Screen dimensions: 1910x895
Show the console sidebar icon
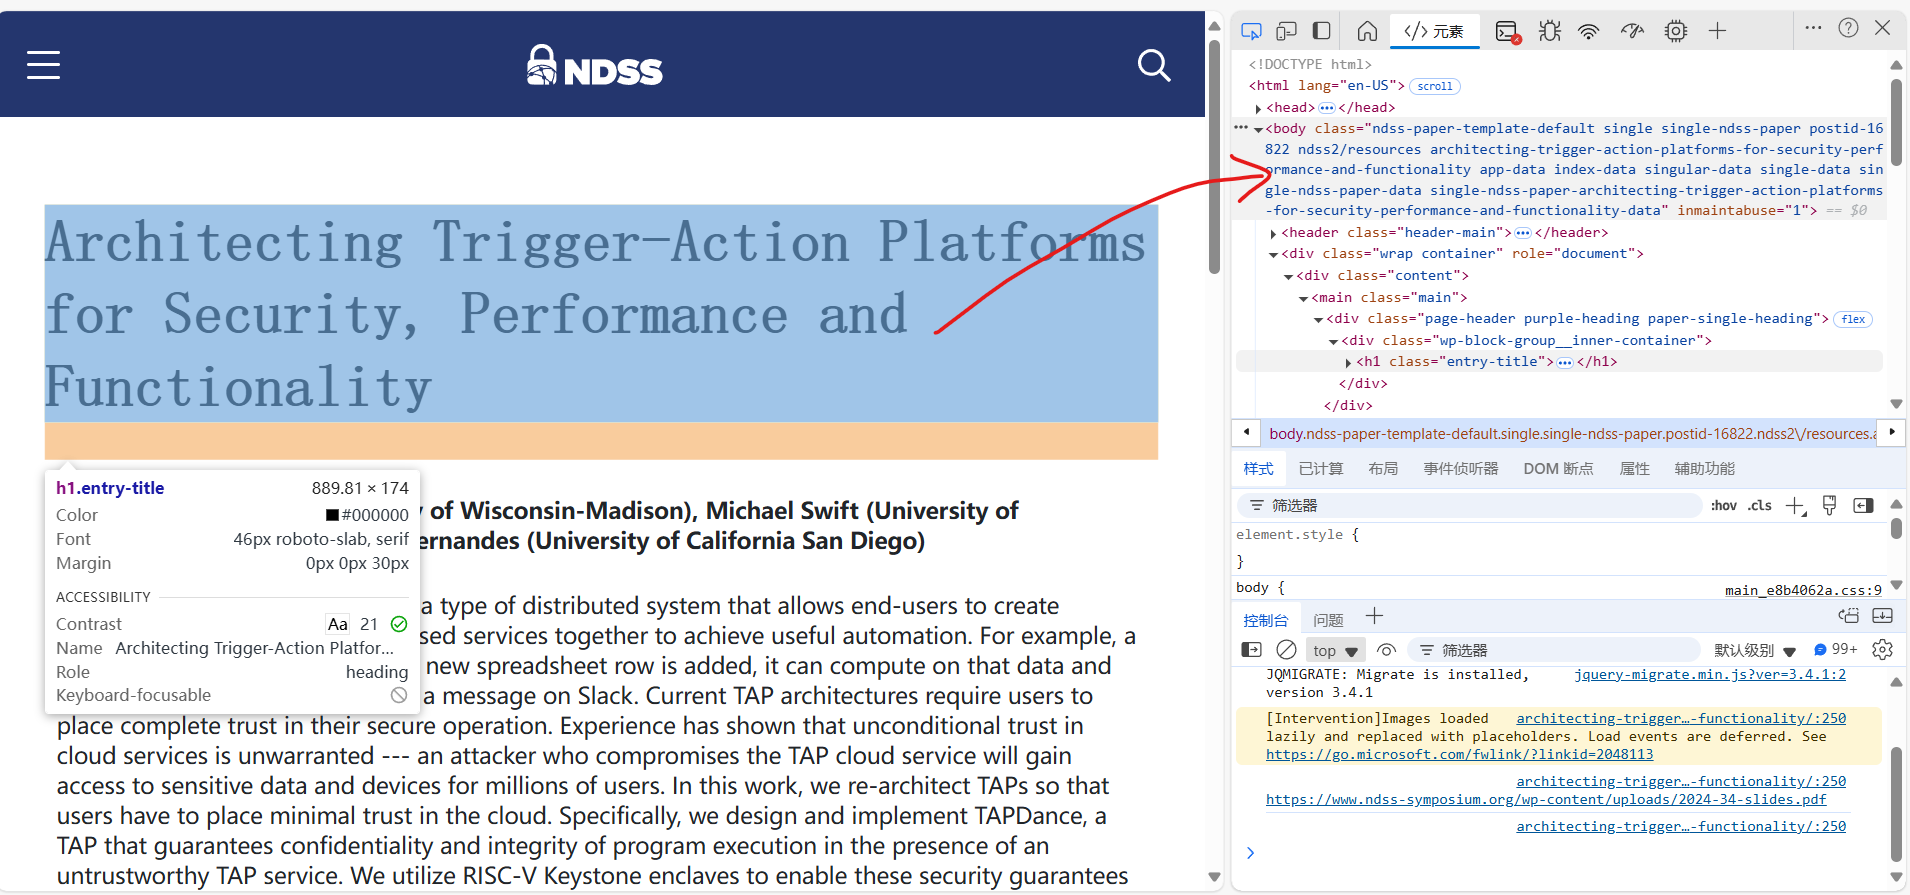tap(1251, 650)
